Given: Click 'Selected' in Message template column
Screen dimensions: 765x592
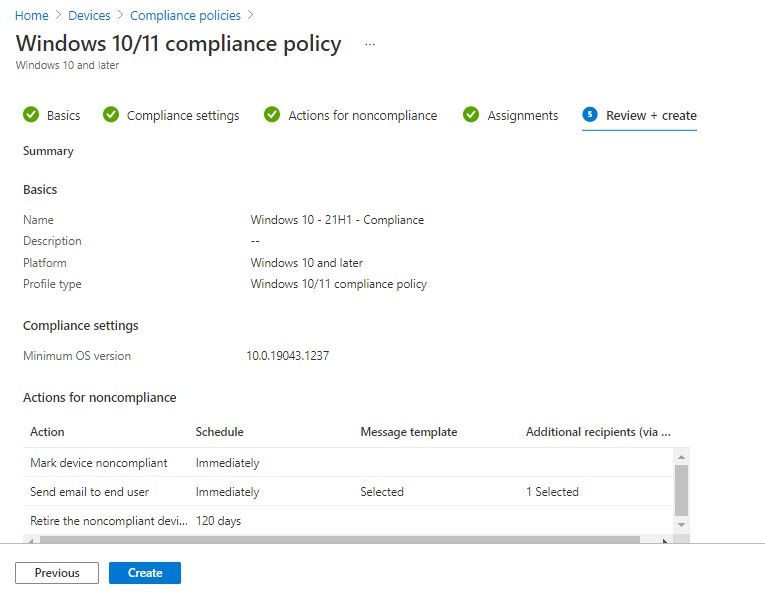Looking at the screenshot, I should [x=382, y=491].
